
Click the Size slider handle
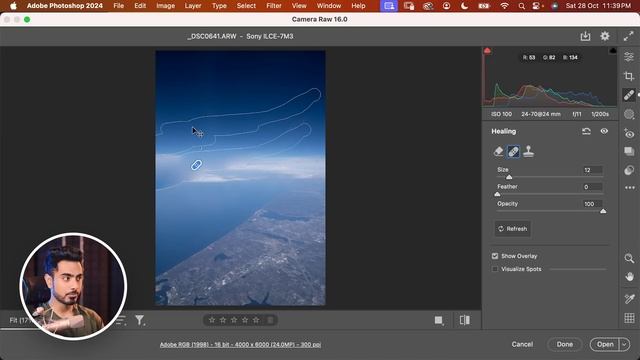pyautogui.click(x=509, y=177)
